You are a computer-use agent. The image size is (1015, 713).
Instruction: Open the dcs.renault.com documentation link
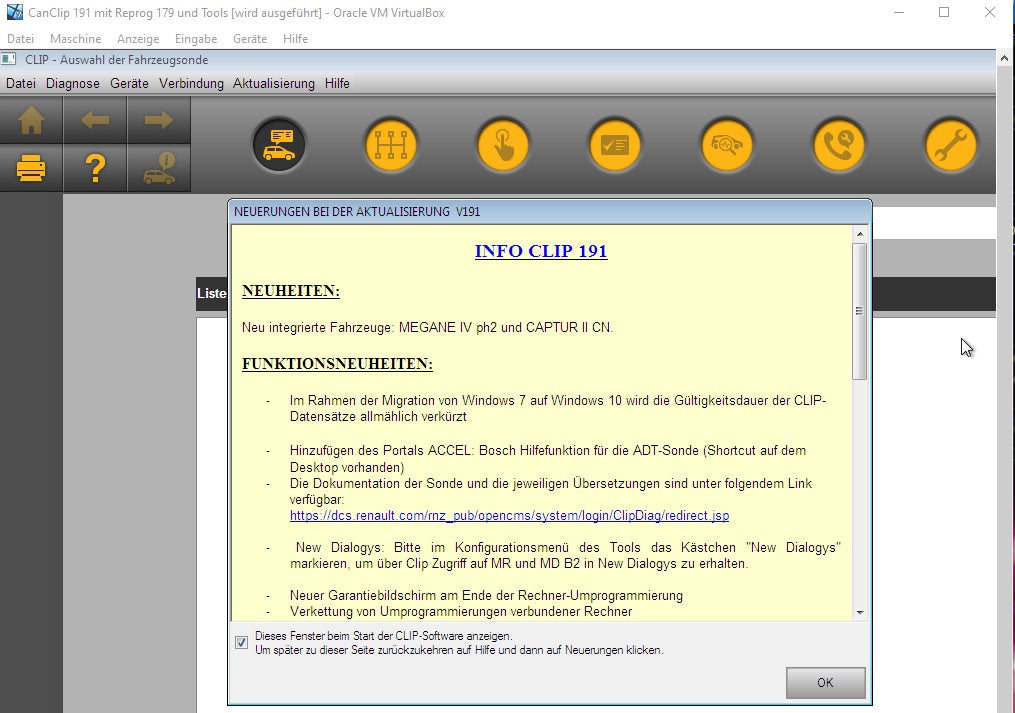(509, 516)
